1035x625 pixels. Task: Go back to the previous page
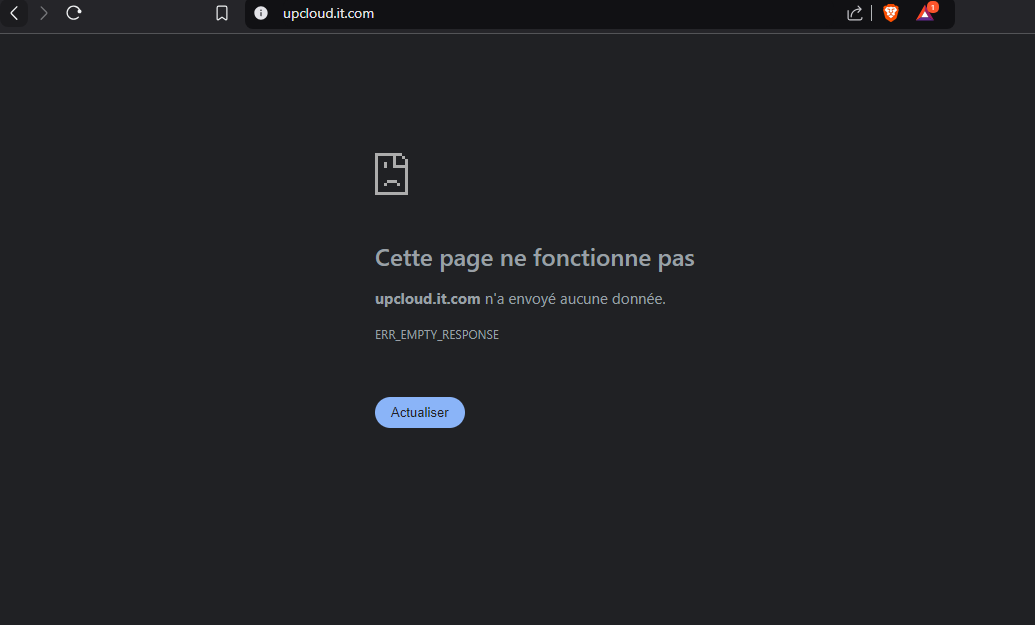14,13
